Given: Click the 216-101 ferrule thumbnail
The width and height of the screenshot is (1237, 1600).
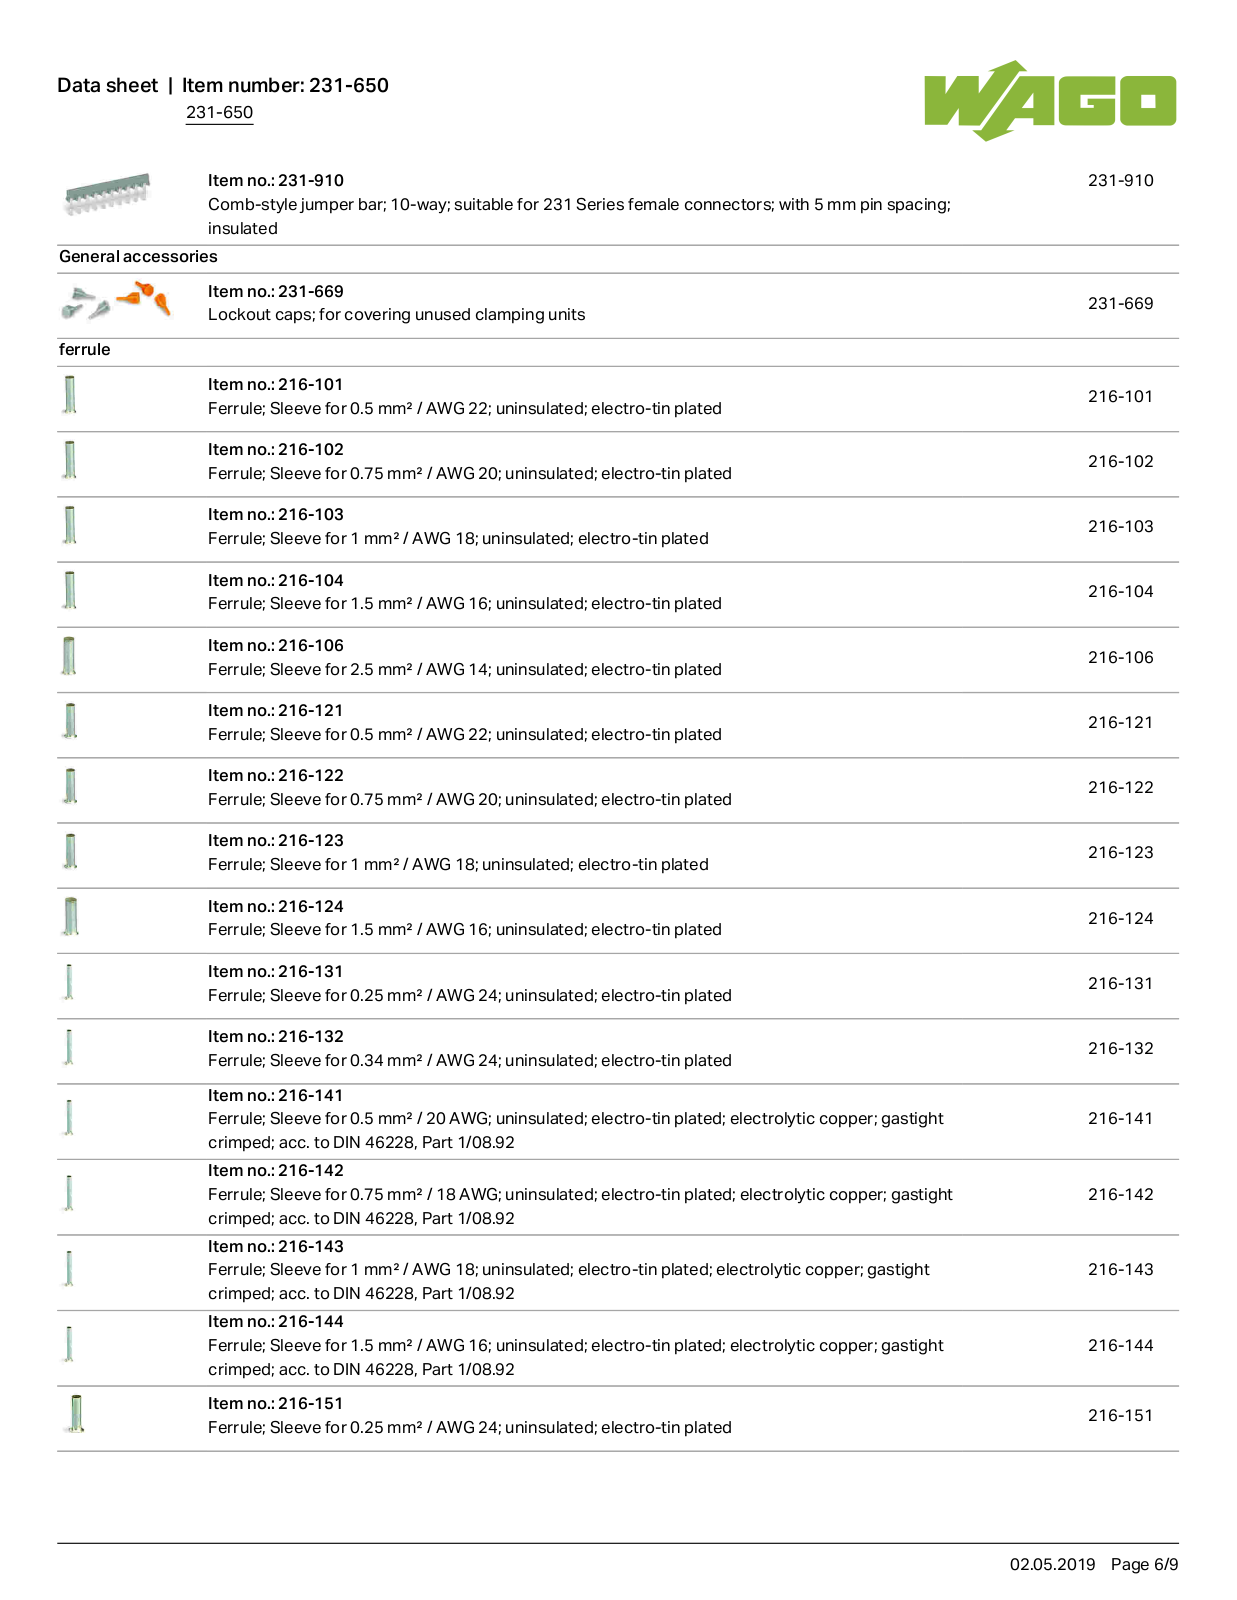Looking at the screenshot, I should [70, 394].
